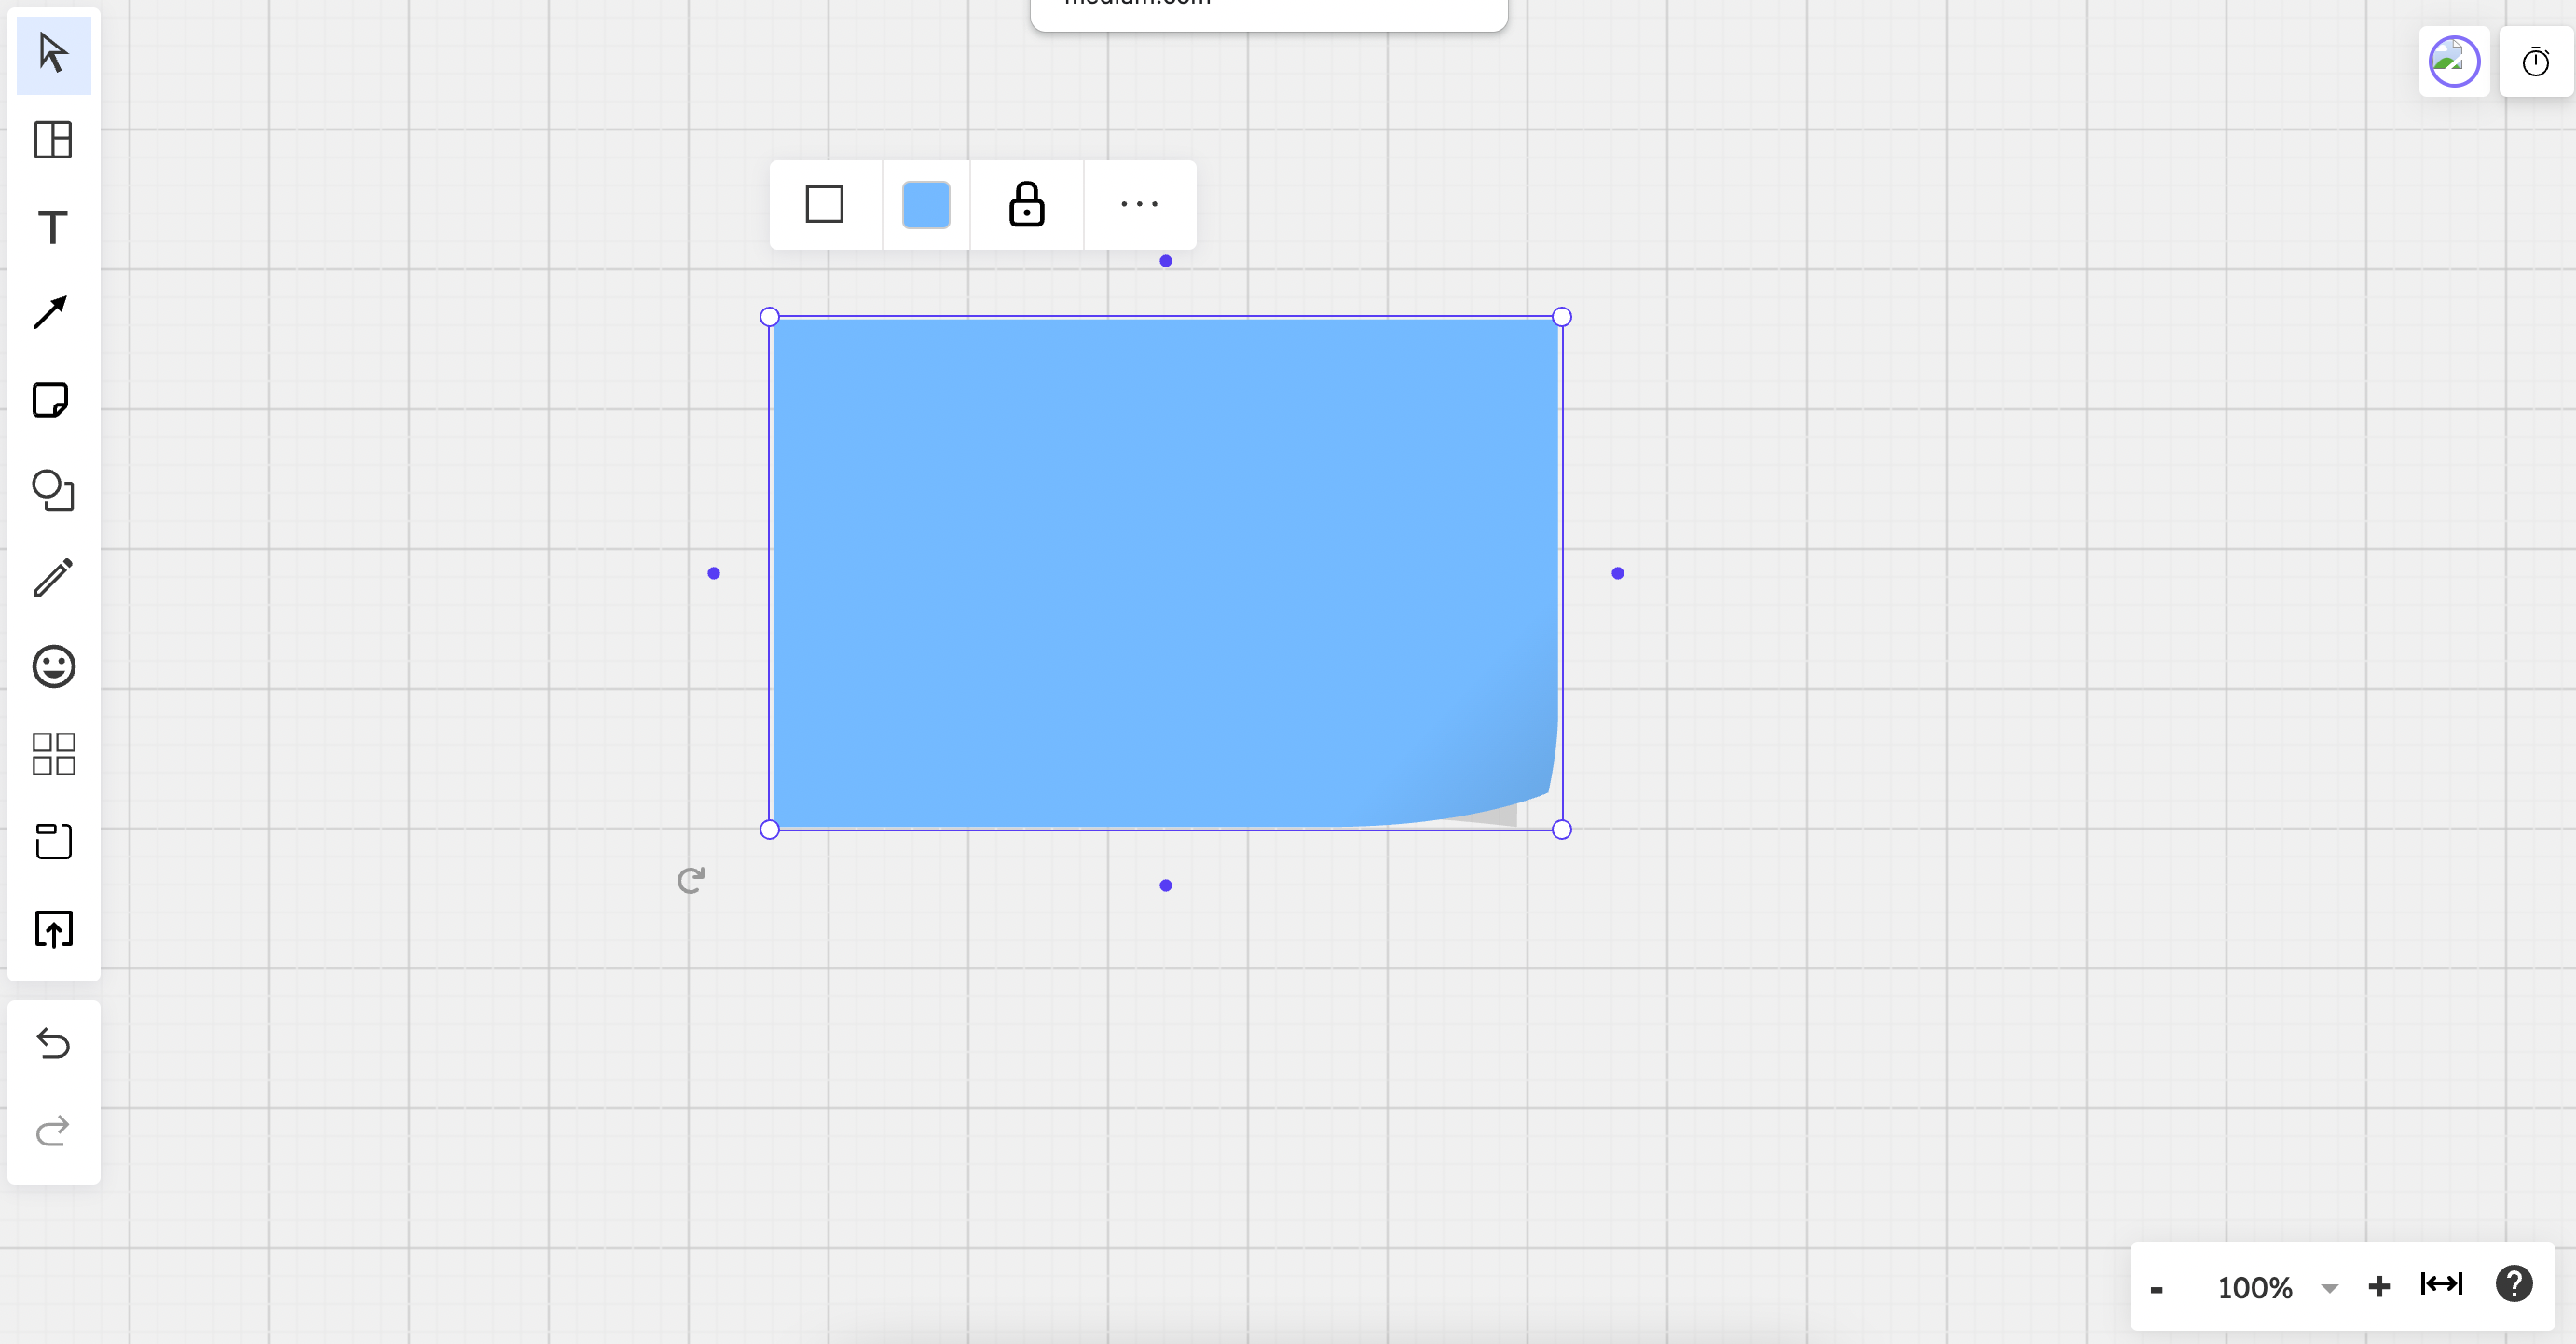
Task: Open the shapes tool
Action: [53, 490]
